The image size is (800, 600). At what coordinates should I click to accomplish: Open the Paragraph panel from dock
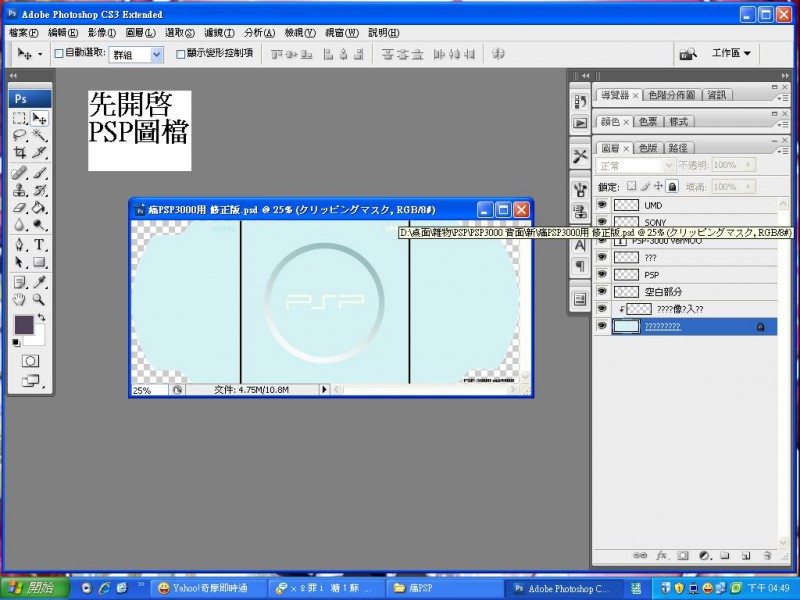580,266
